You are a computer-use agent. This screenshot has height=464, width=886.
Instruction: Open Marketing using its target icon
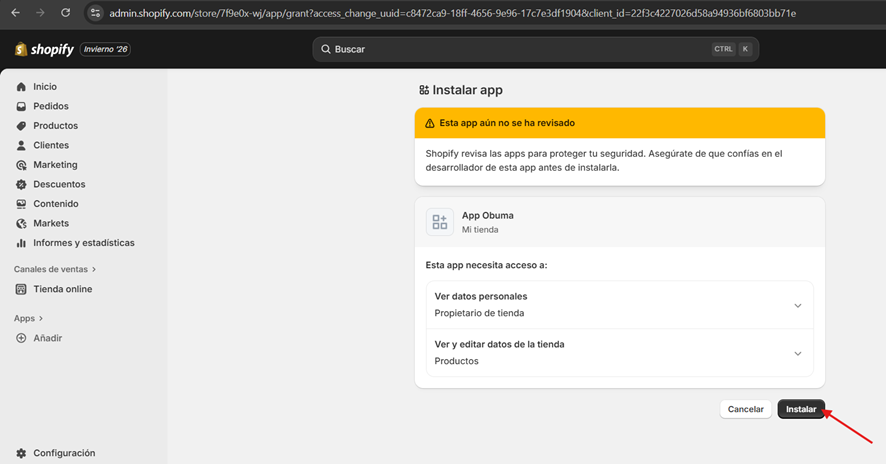click(22, 165)
